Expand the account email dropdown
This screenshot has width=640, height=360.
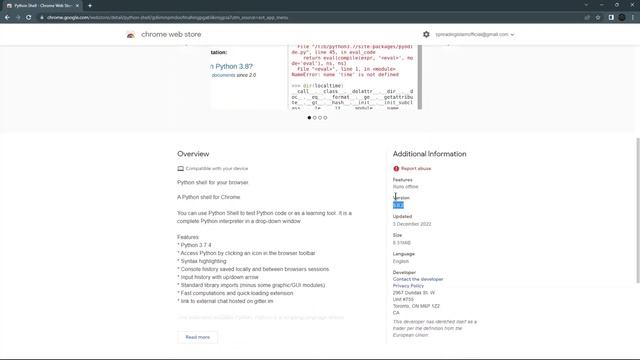pyautogui.click(x=474, y=35)
